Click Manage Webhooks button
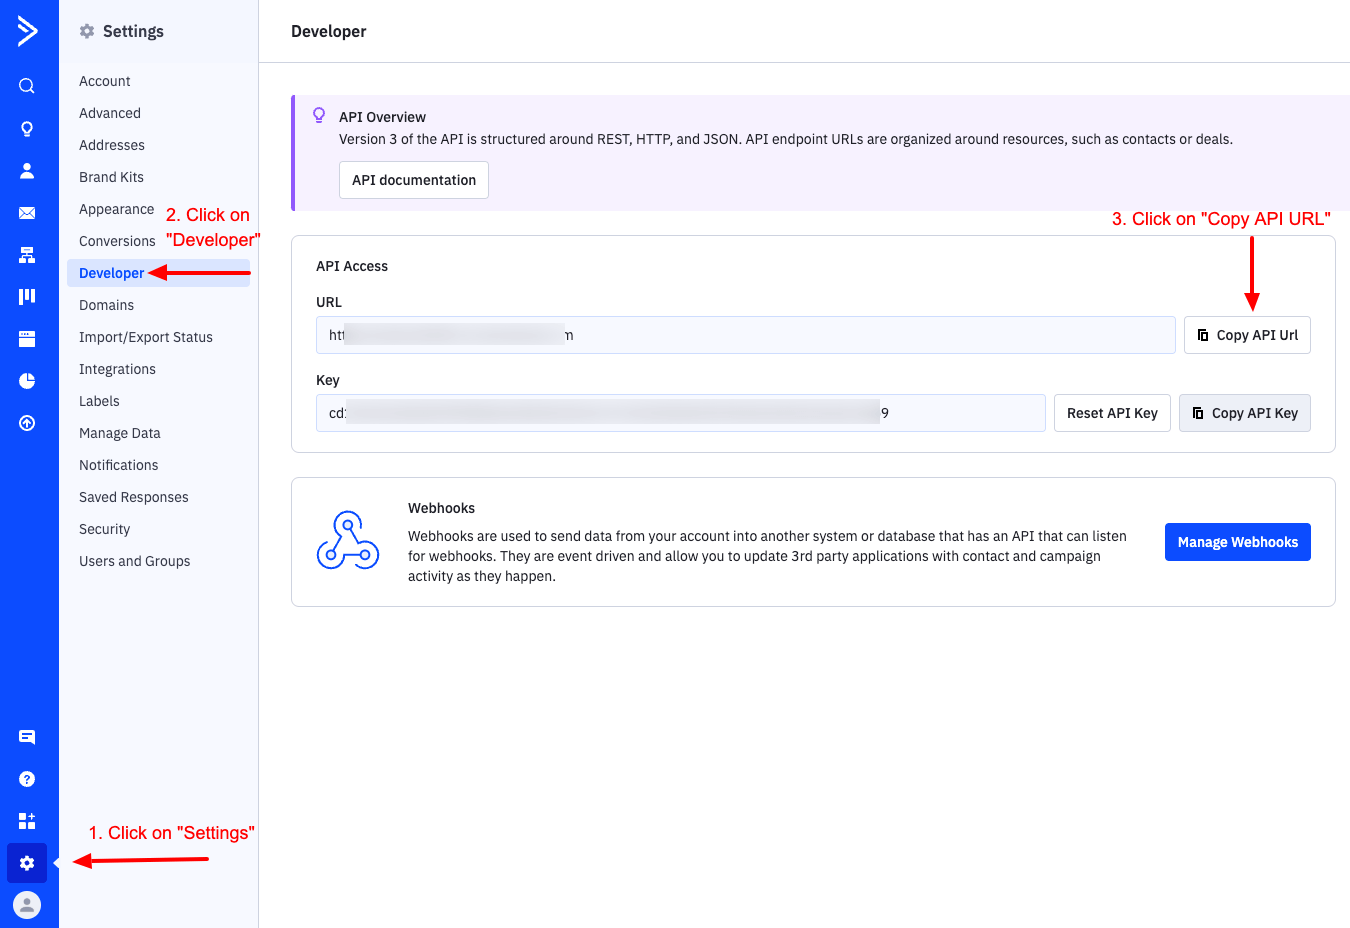The height and width of the screenshot is (928, 1350). [1237, 542]
